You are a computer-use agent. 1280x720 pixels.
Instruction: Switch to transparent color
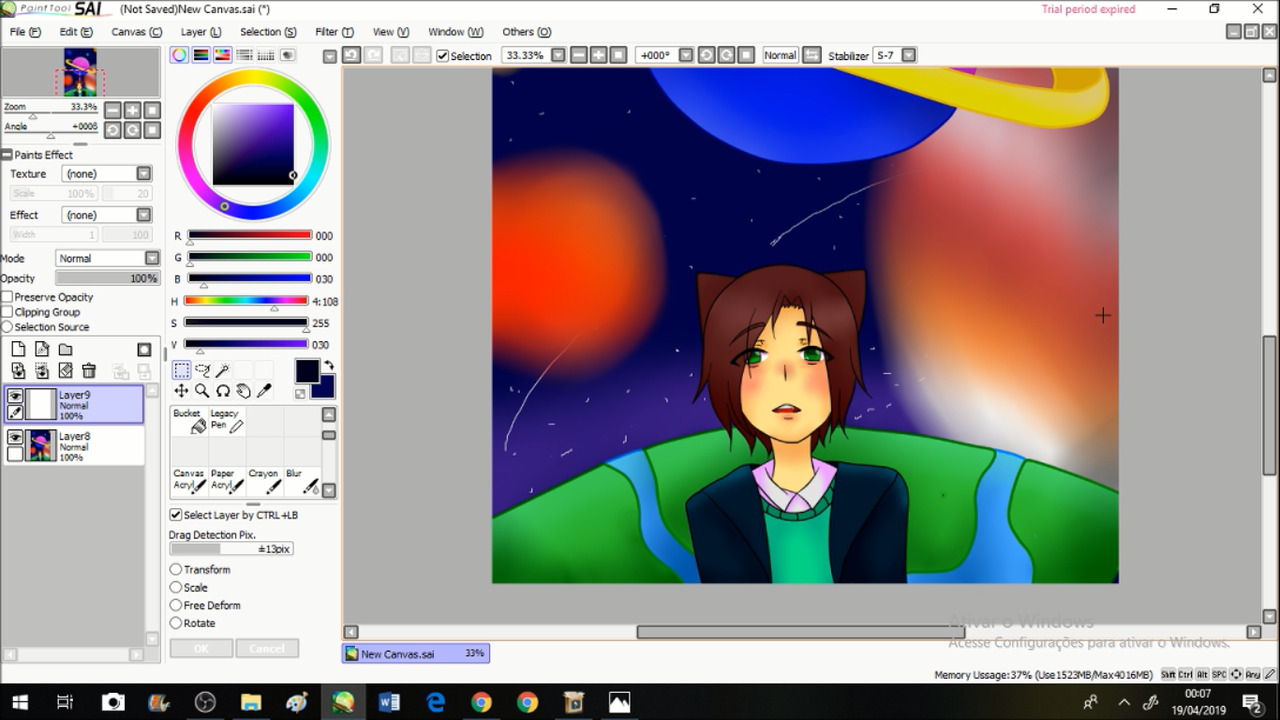pyautogui.click(x=300, y=394)
